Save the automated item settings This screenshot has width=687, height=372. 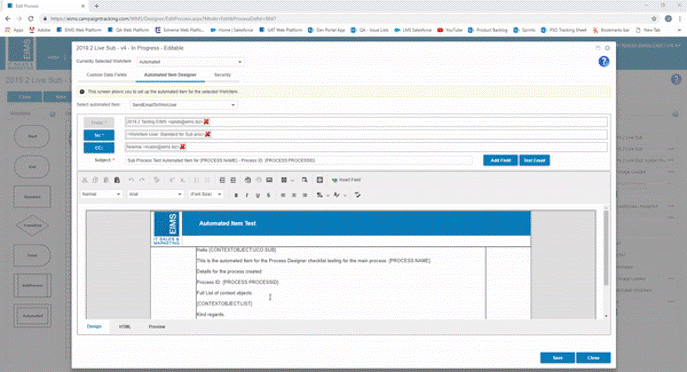coord(557,358)
